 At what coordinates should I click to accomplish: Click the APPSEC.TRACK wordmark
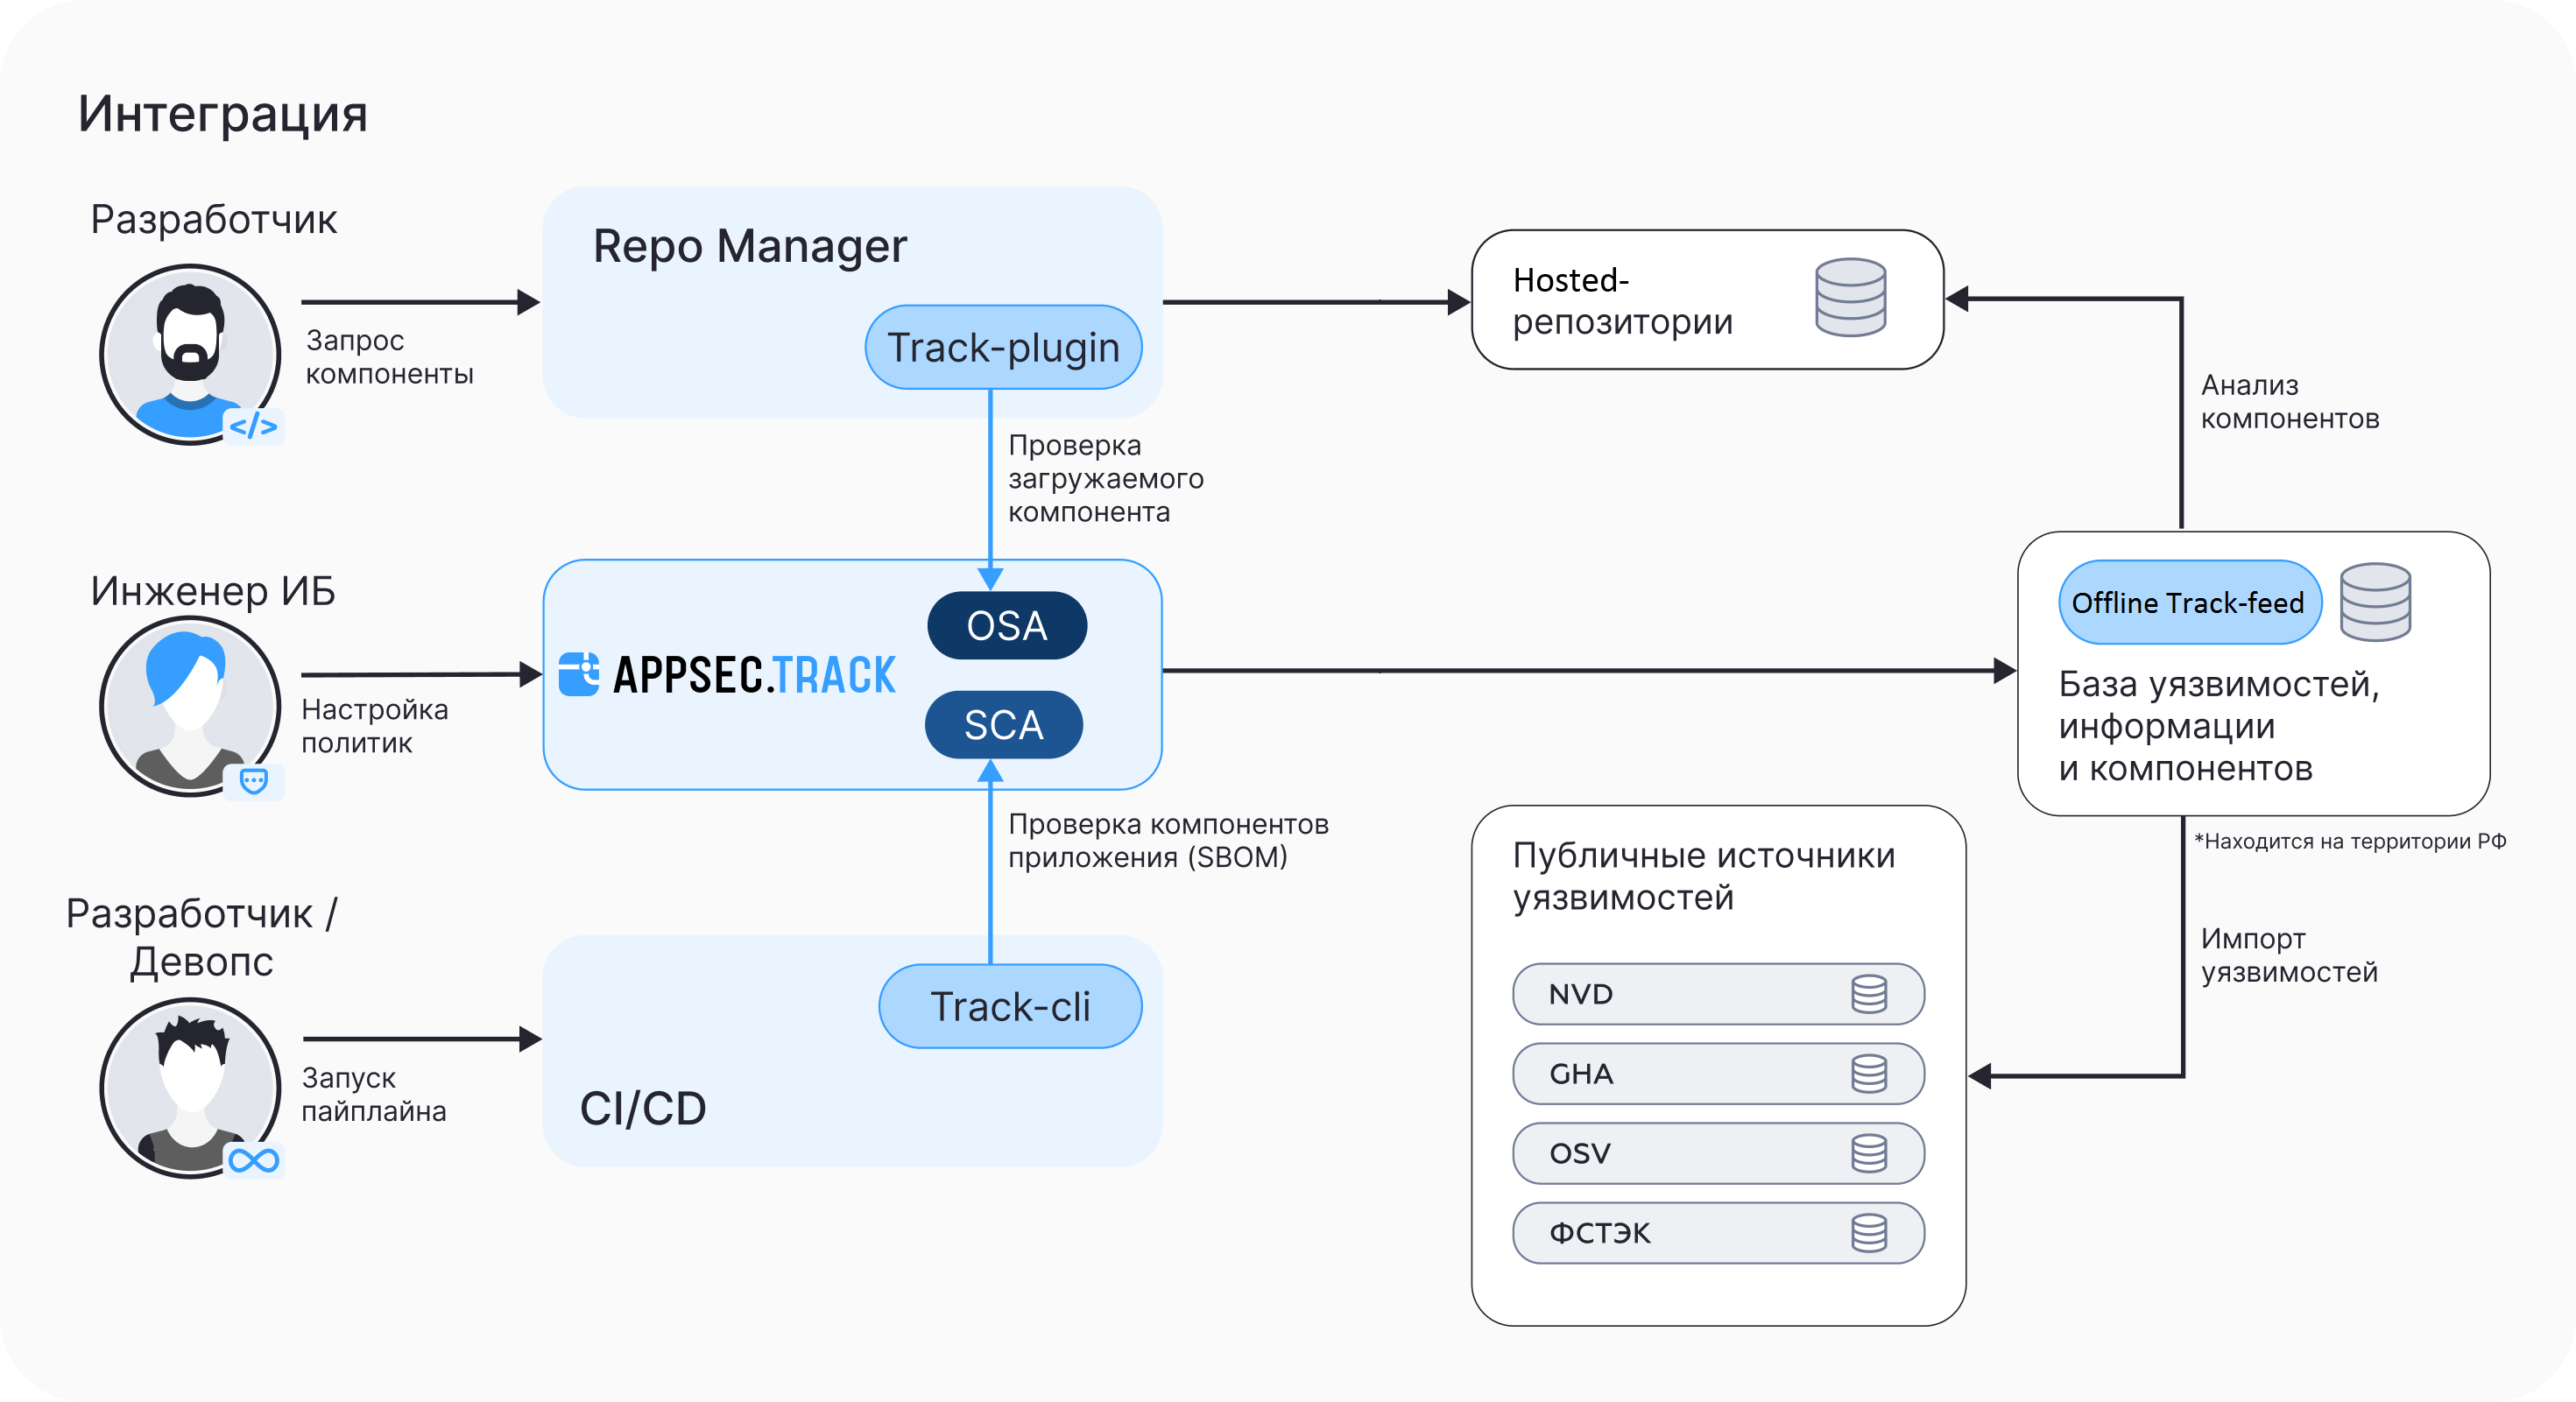point(754,674)
